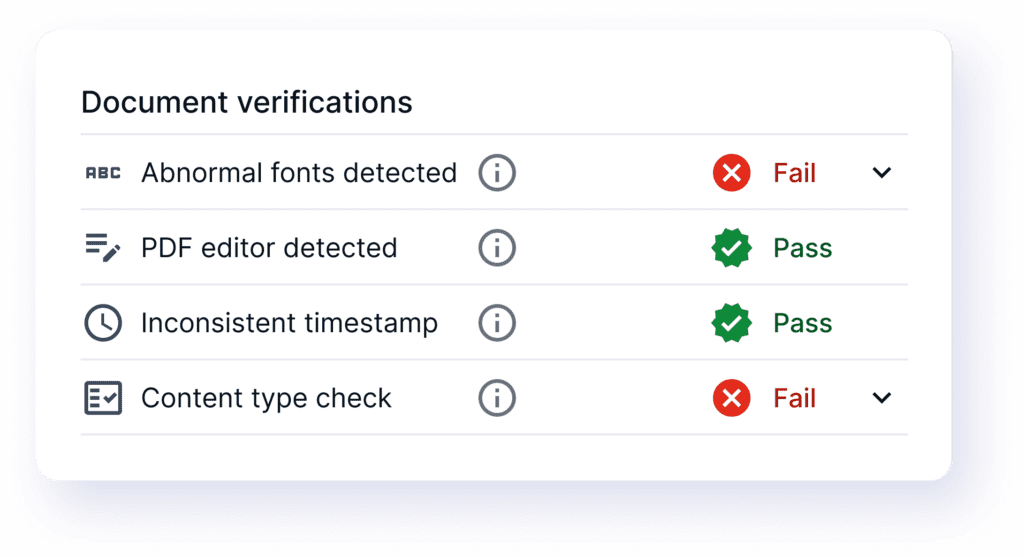Click the Abnormal fonts detected label
This screenshot has width=1024, height=557.
pos(298,173)
